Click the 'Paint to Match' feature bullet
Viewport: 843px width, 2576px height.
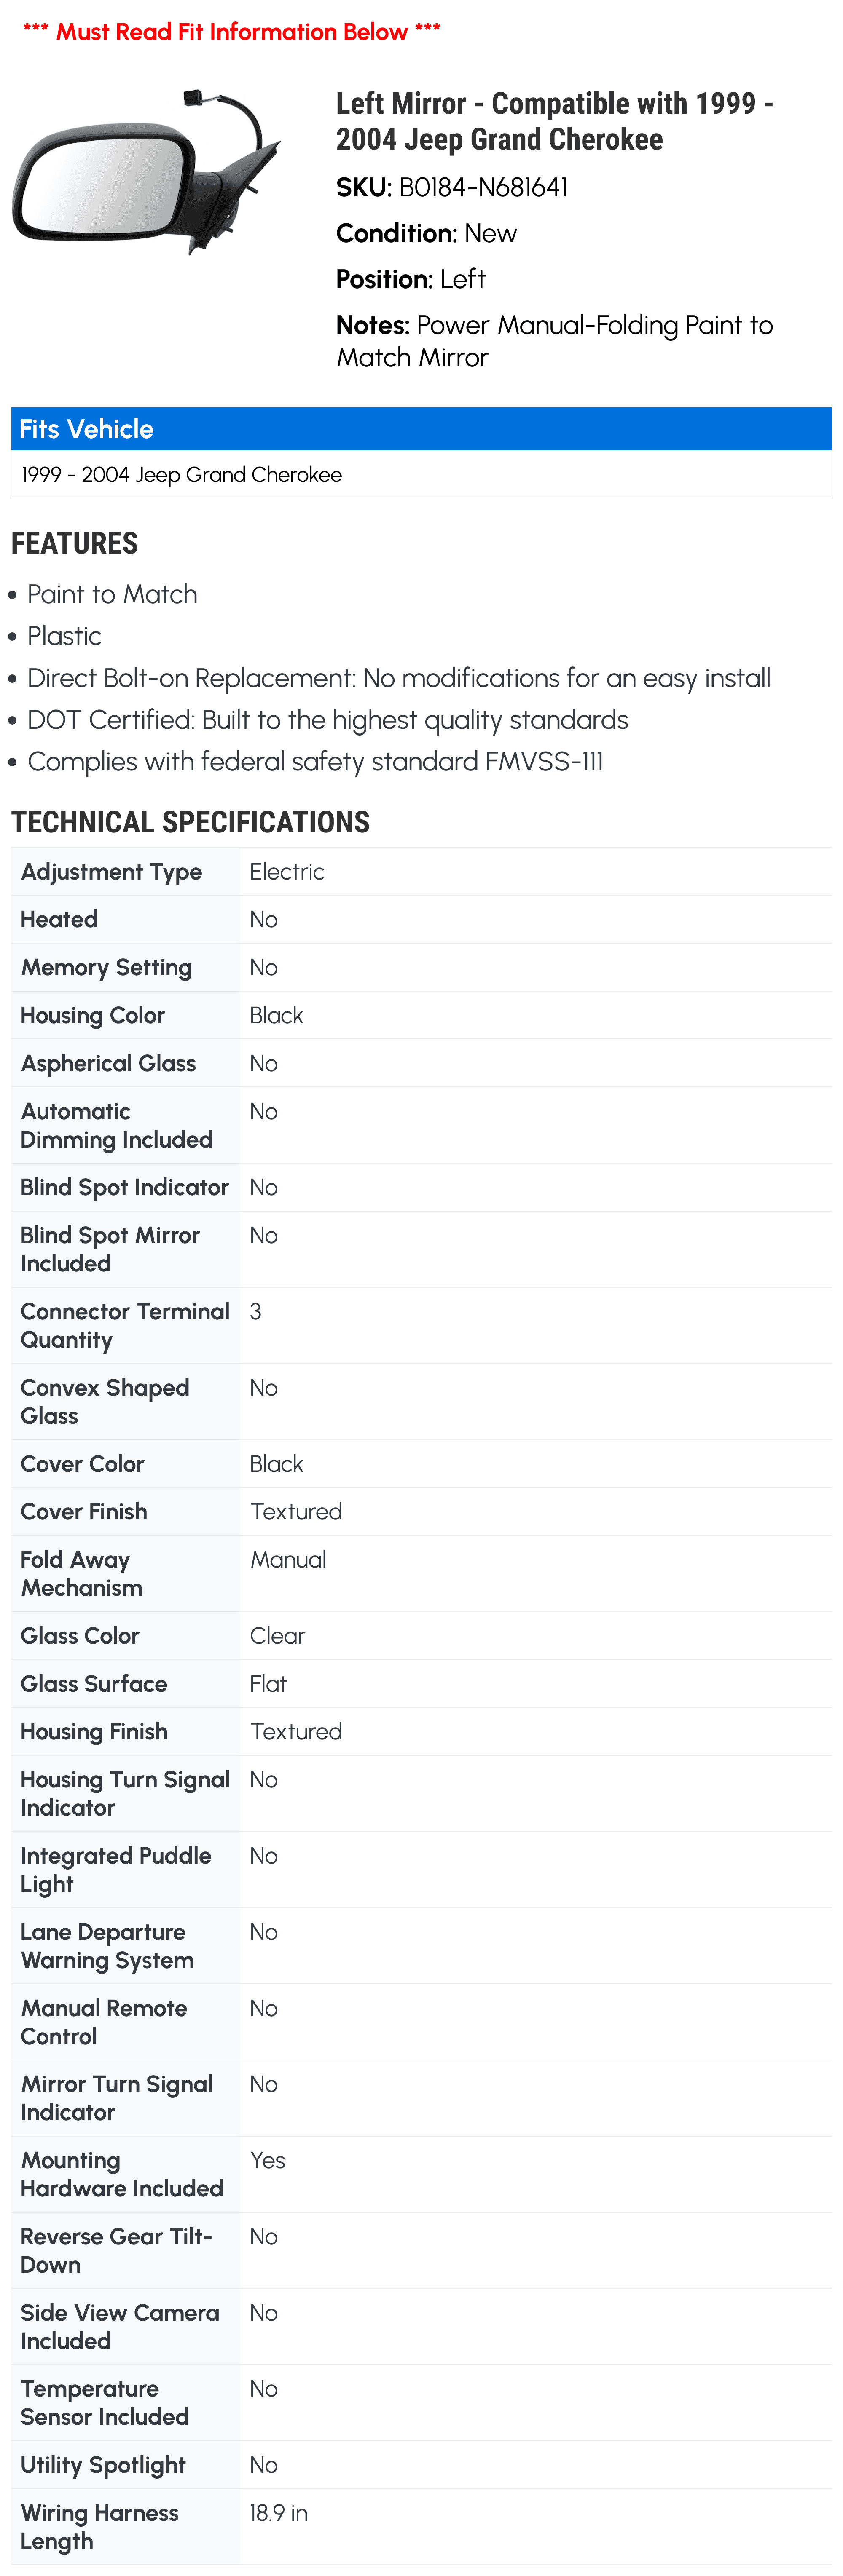tap(112, 594)
